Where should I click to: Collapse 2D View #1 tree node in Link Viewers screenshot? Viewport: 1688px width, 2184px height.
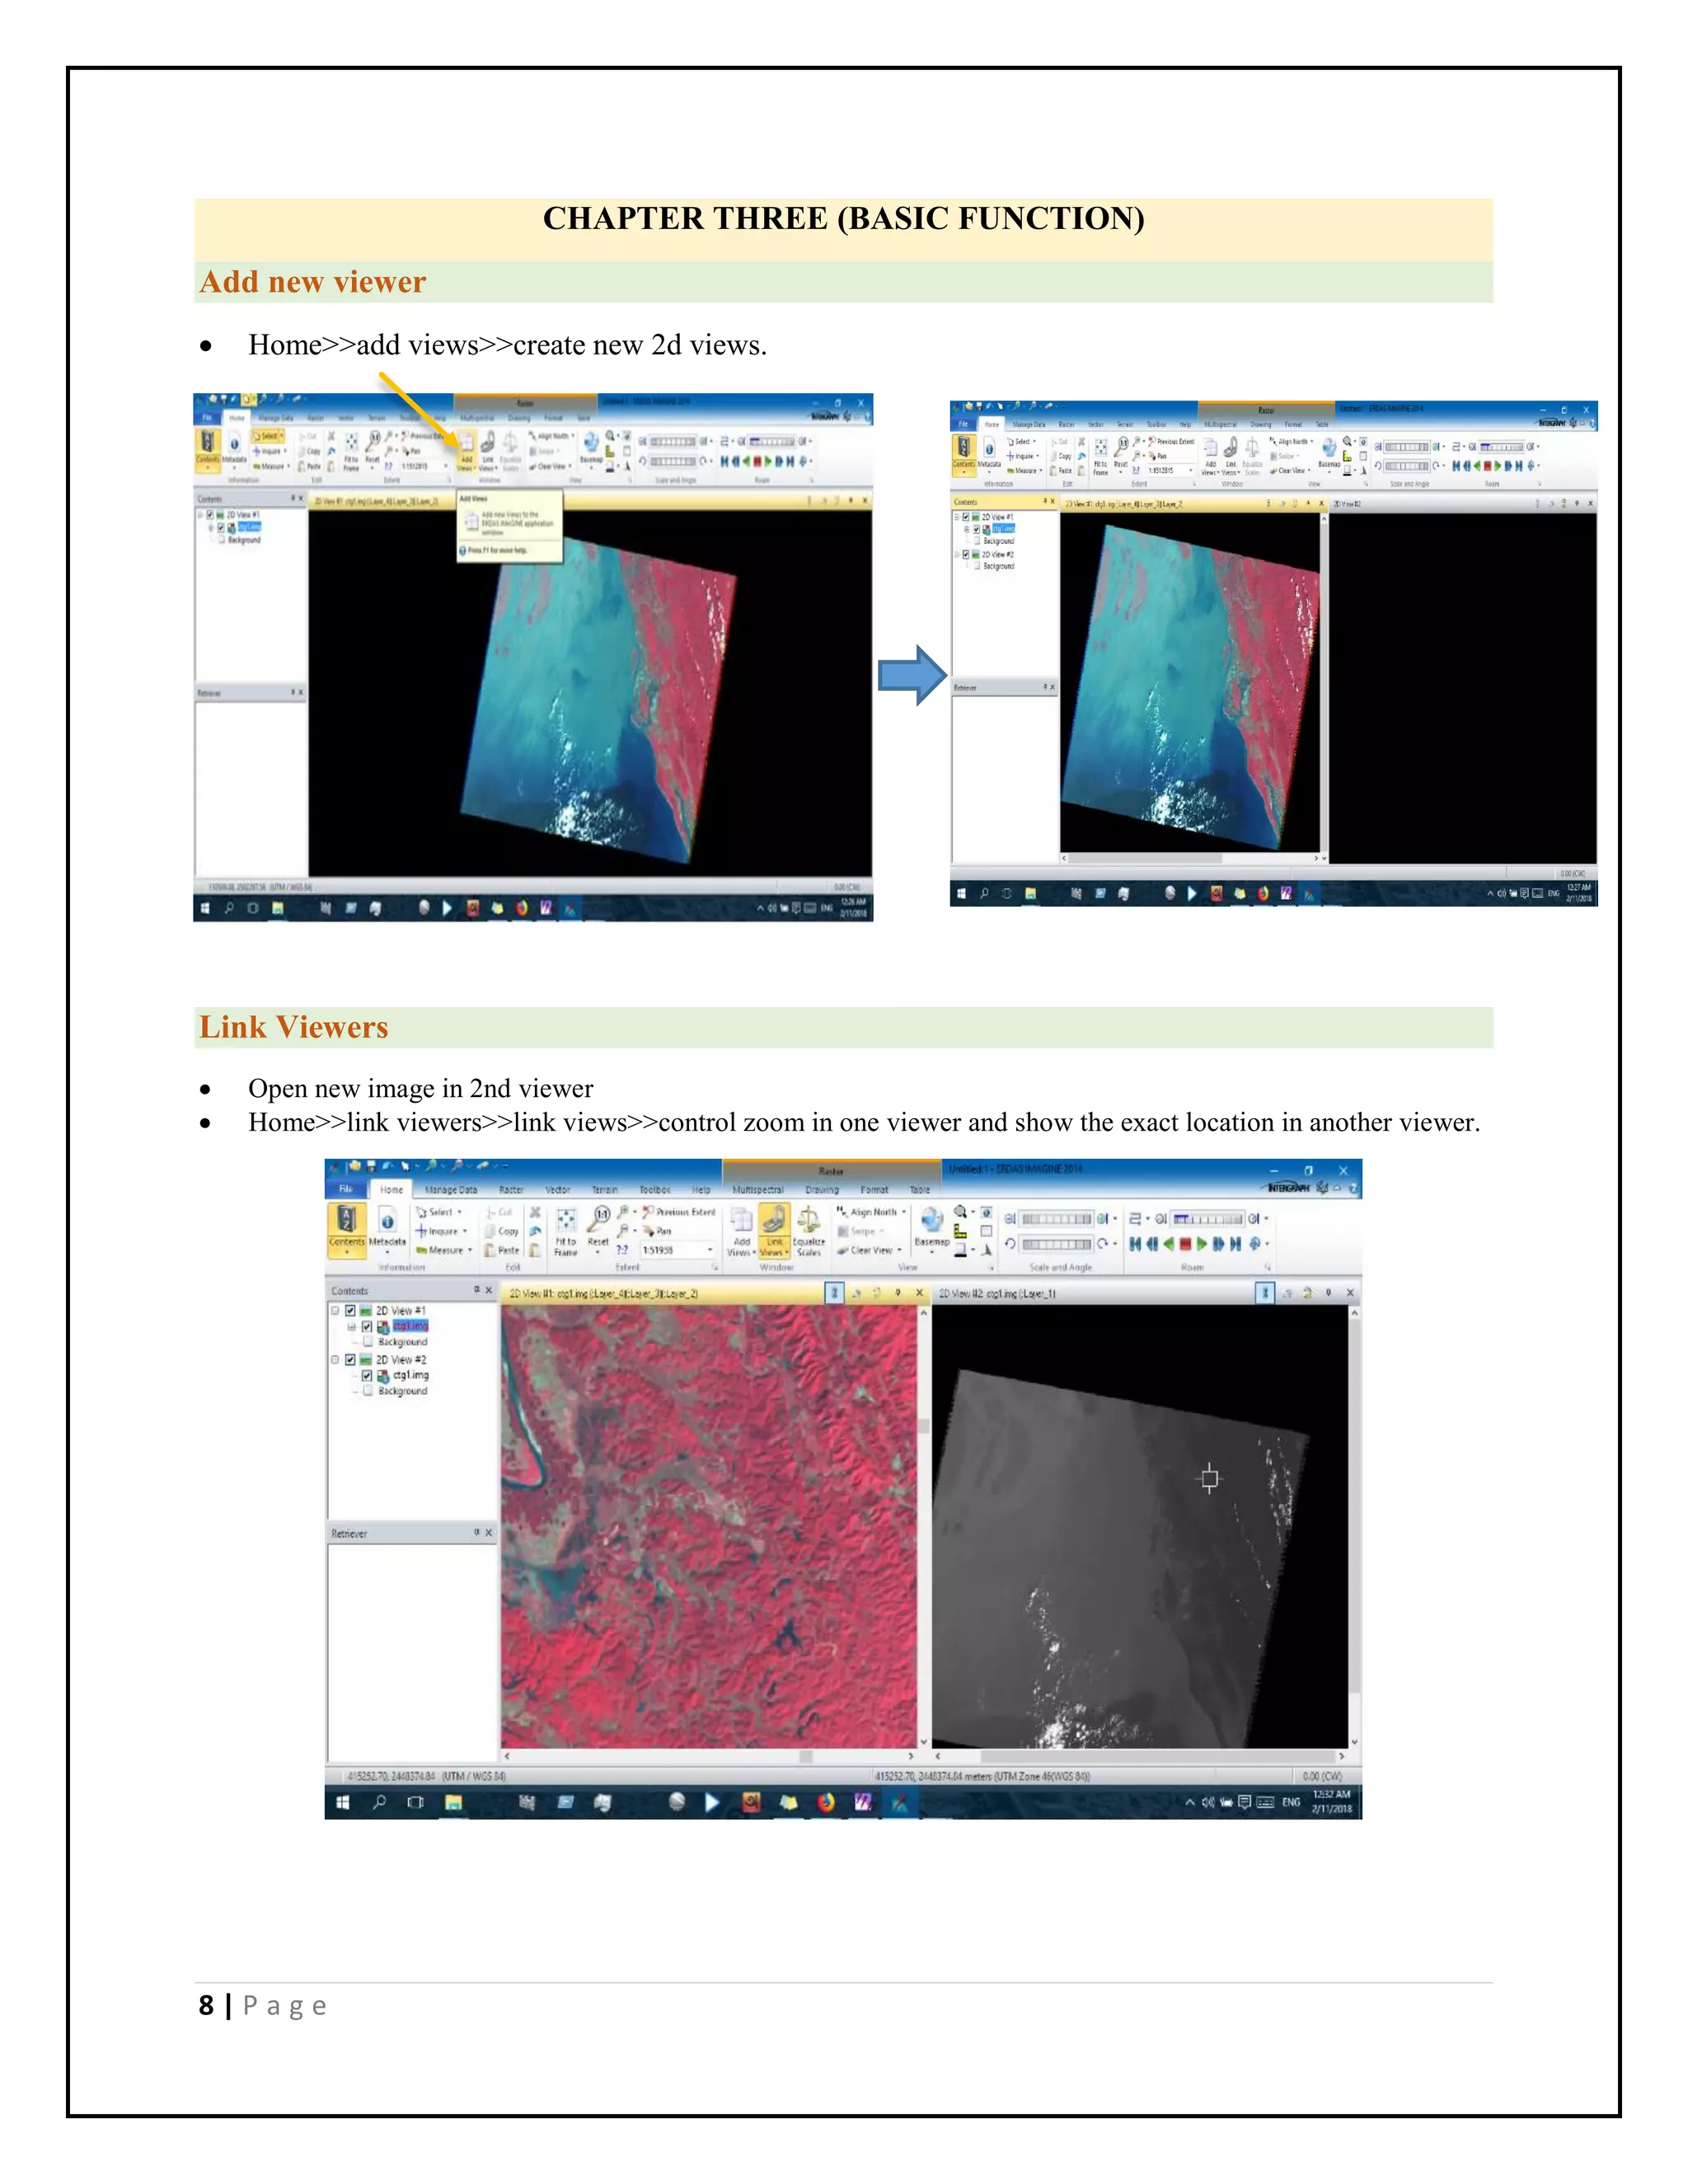(335, 1310)
